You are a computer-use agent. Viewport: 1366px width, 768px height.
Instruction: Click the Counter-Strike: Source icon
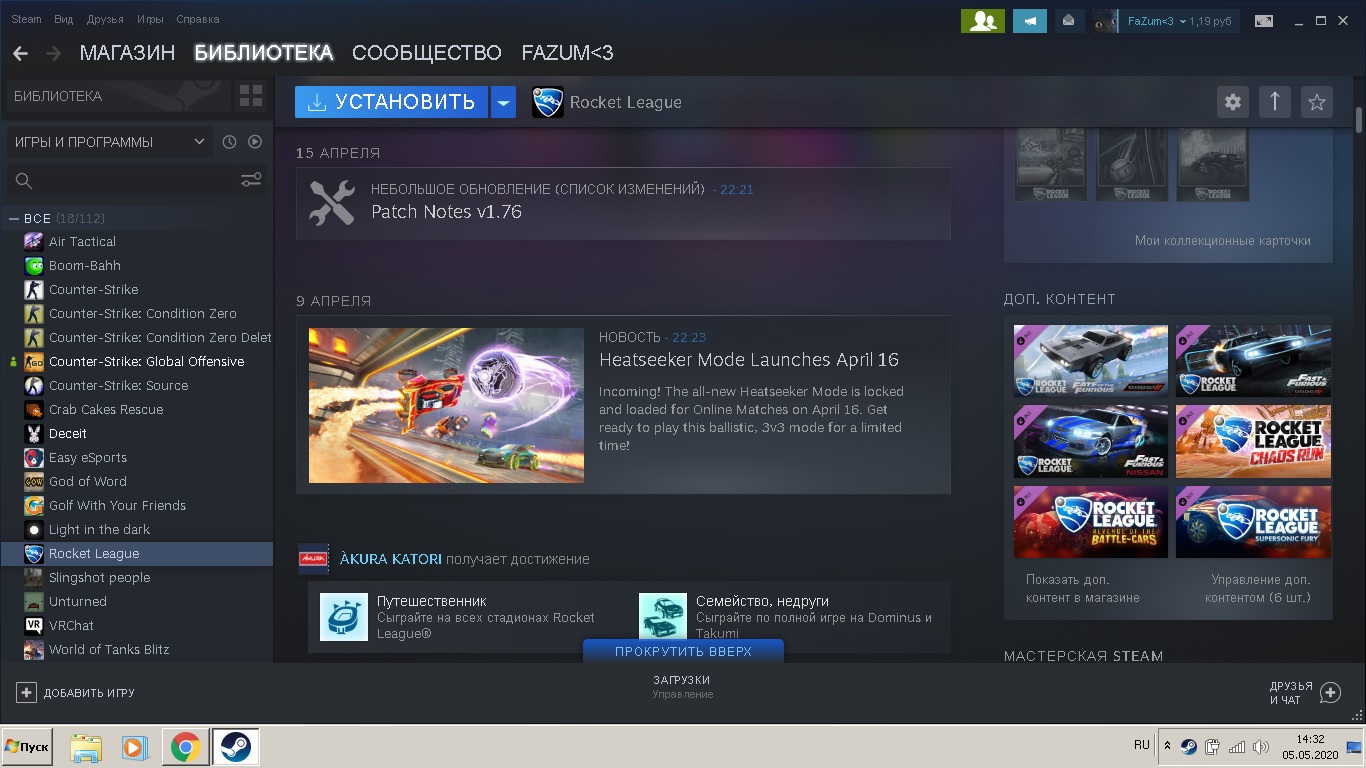(x=33, y=385)
